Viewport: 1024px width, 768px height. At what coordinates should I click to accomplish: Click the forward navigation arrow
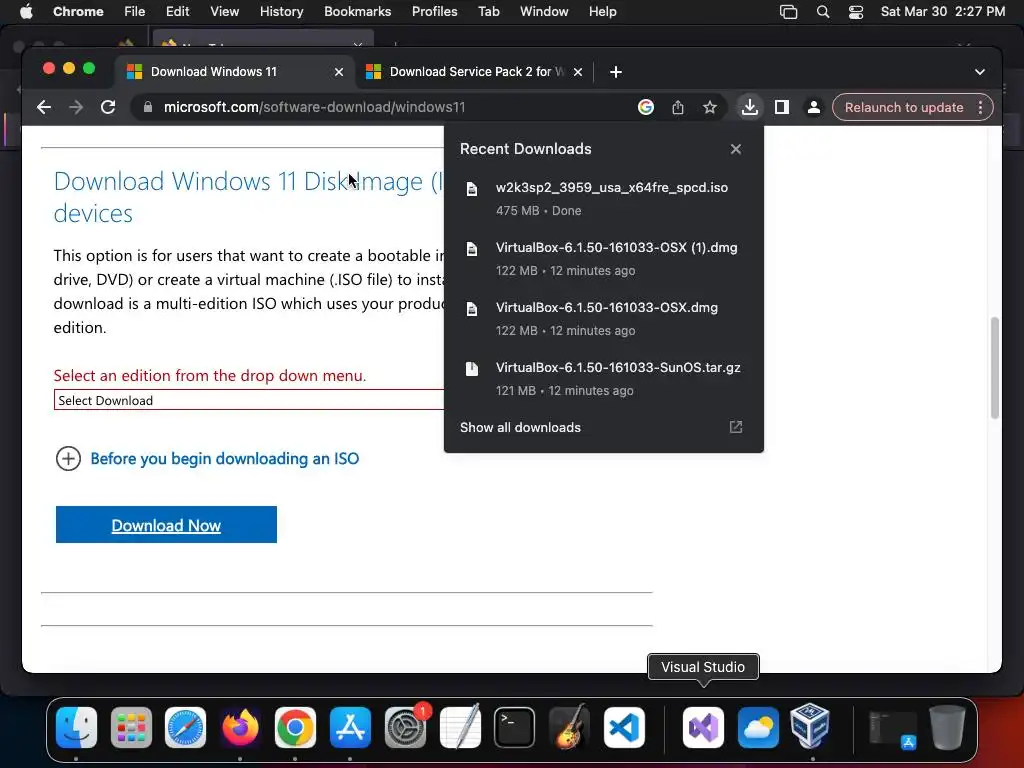[76, 107]
